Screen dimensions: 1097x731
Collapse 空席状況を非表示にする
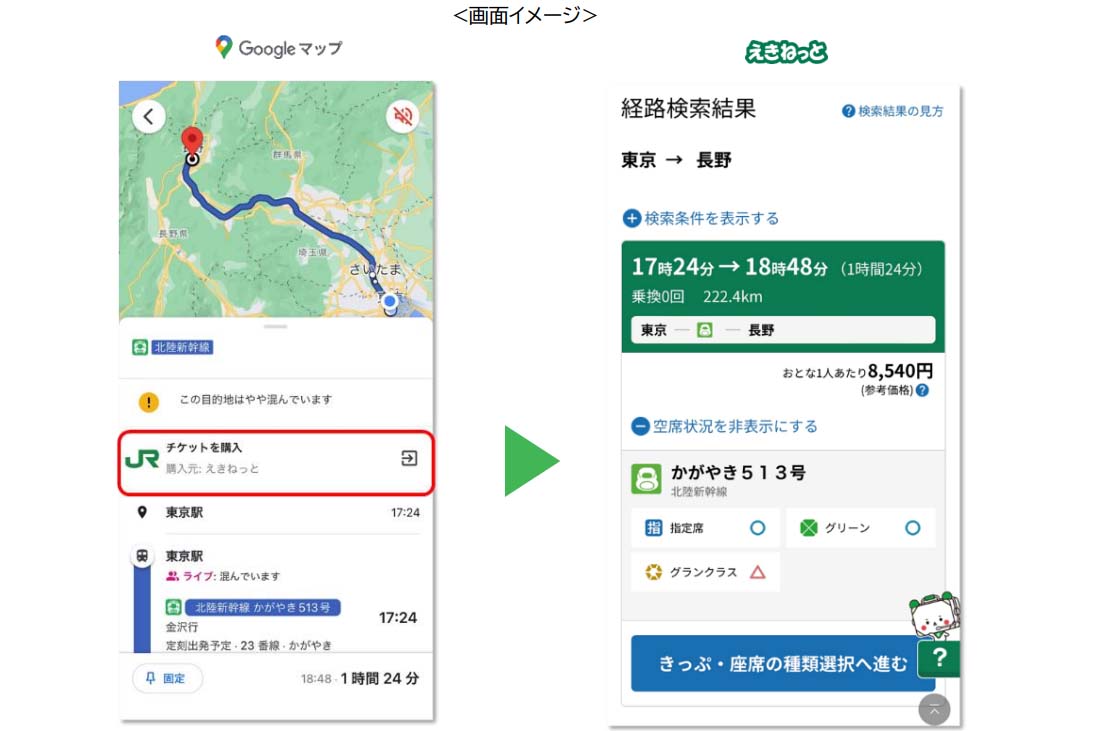click(x=724, y=426)
